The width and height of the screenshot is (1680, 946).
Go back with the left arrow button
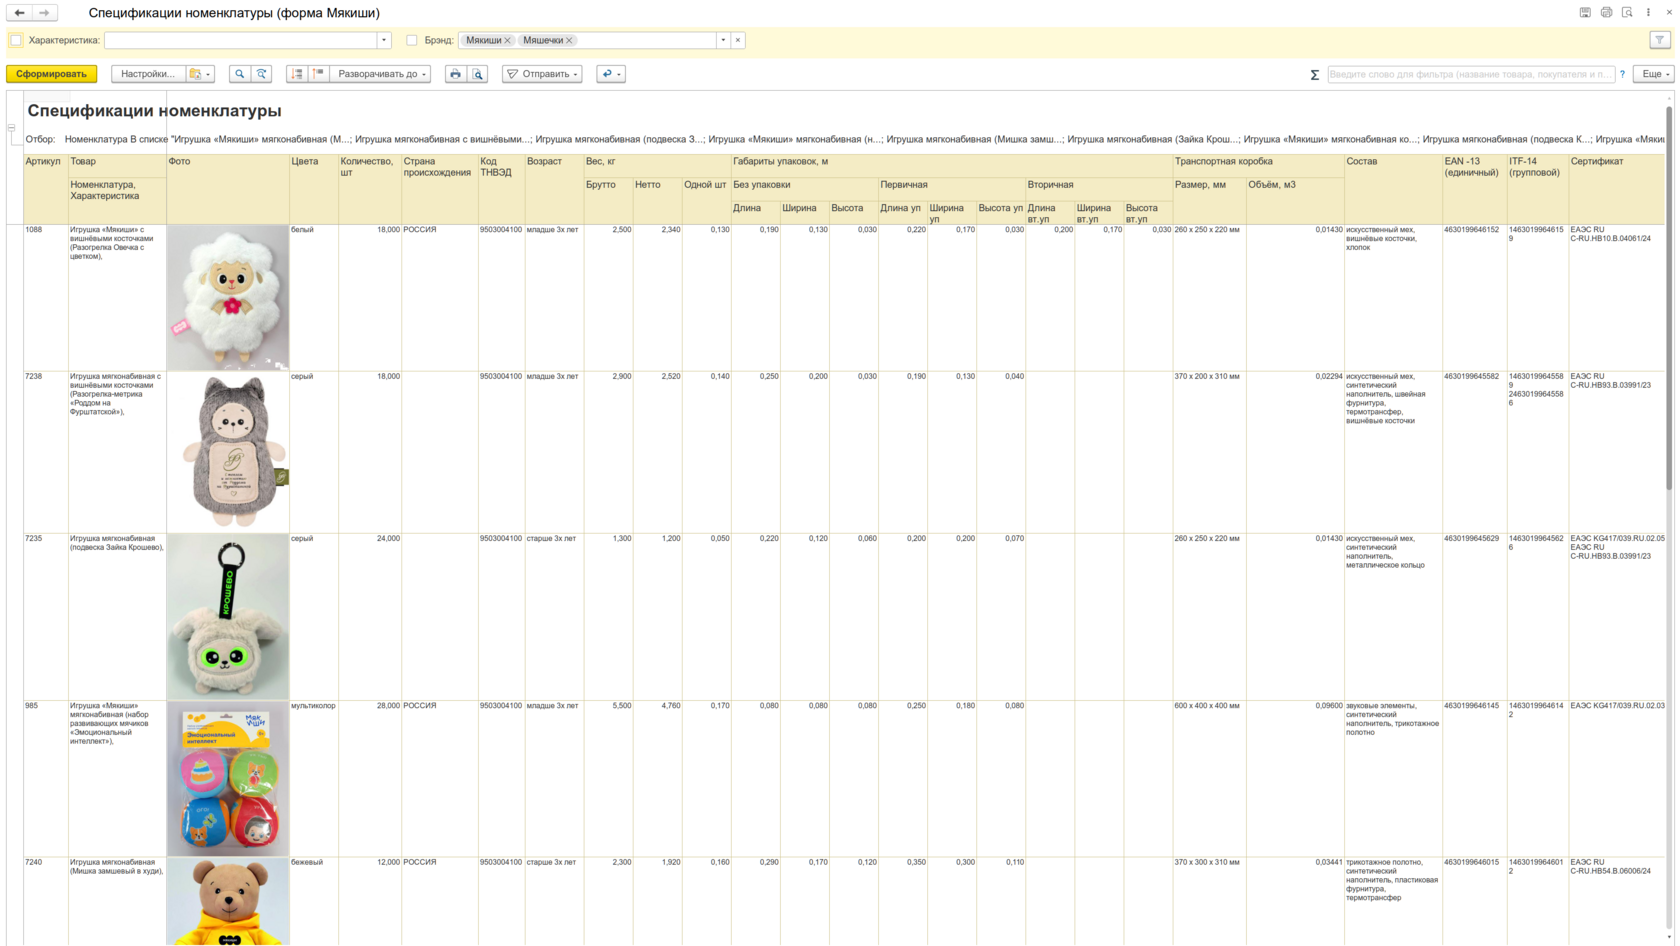19,13
